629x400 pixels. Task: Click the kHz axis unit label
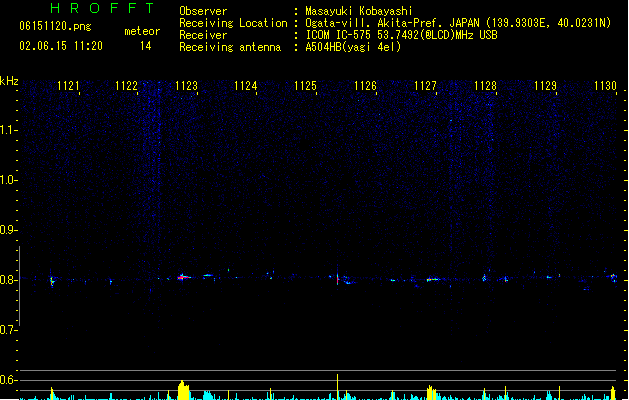pyautogui.click(x=9, y=81)
